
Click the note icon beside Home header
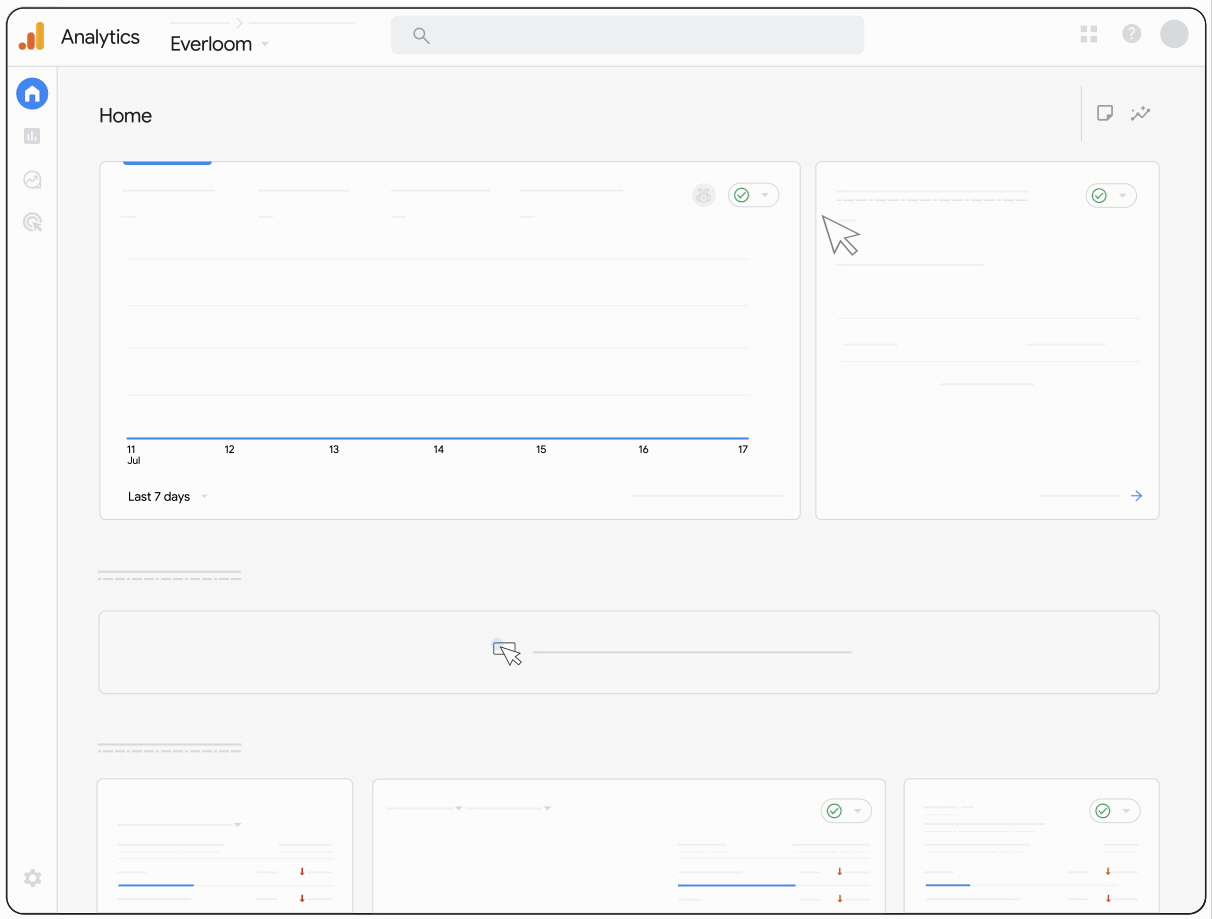[x=1105, y=113]
